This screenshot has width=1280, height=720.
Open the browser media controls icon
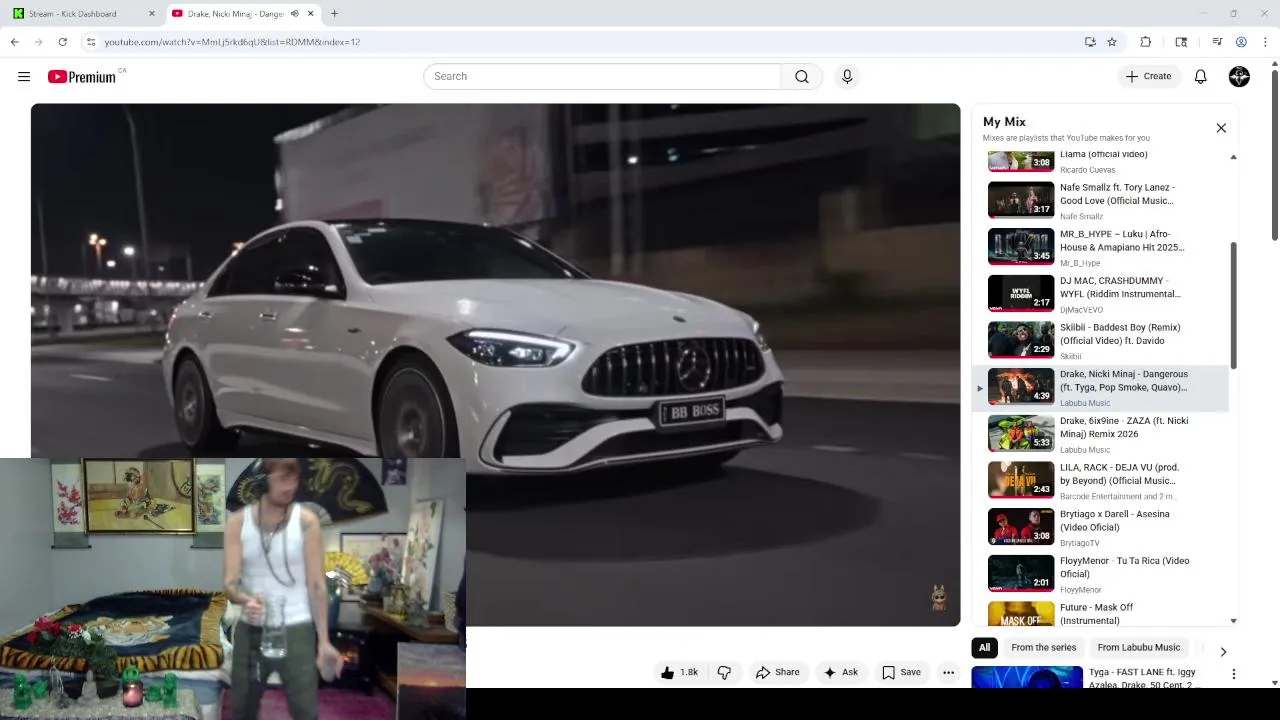(x=1217, y=42)
